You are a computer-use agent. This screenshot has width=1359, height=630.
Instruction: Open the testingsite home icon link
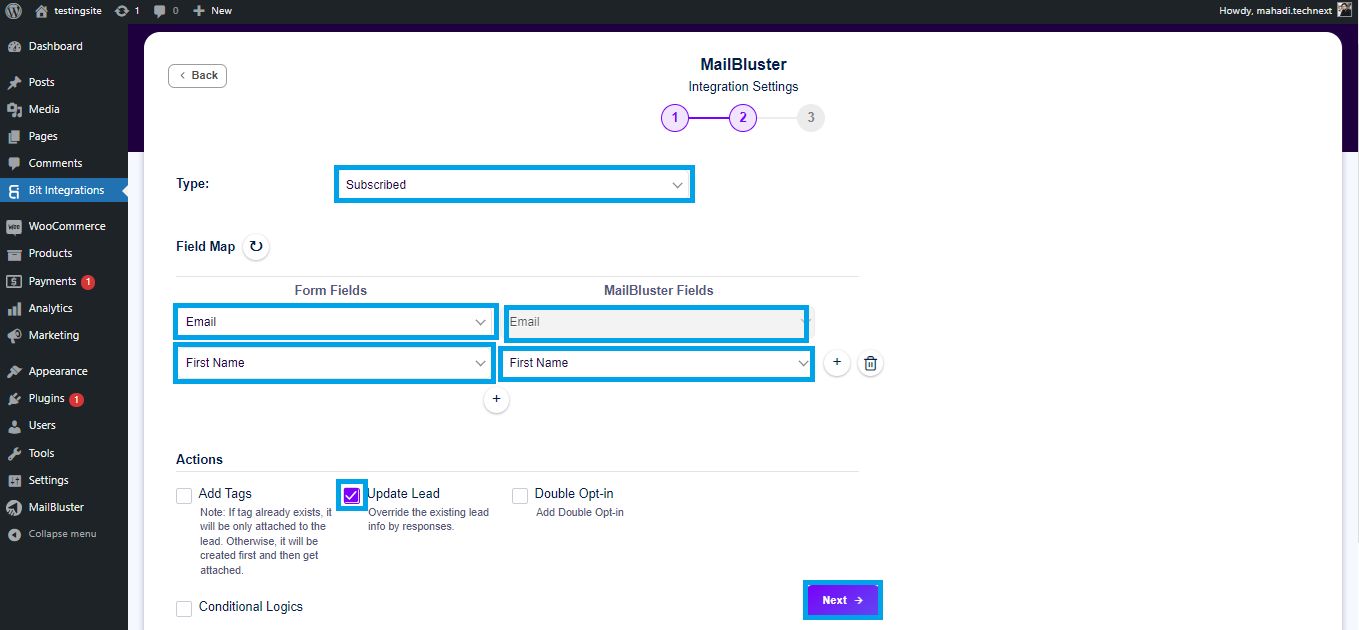[x=41, y=10]
